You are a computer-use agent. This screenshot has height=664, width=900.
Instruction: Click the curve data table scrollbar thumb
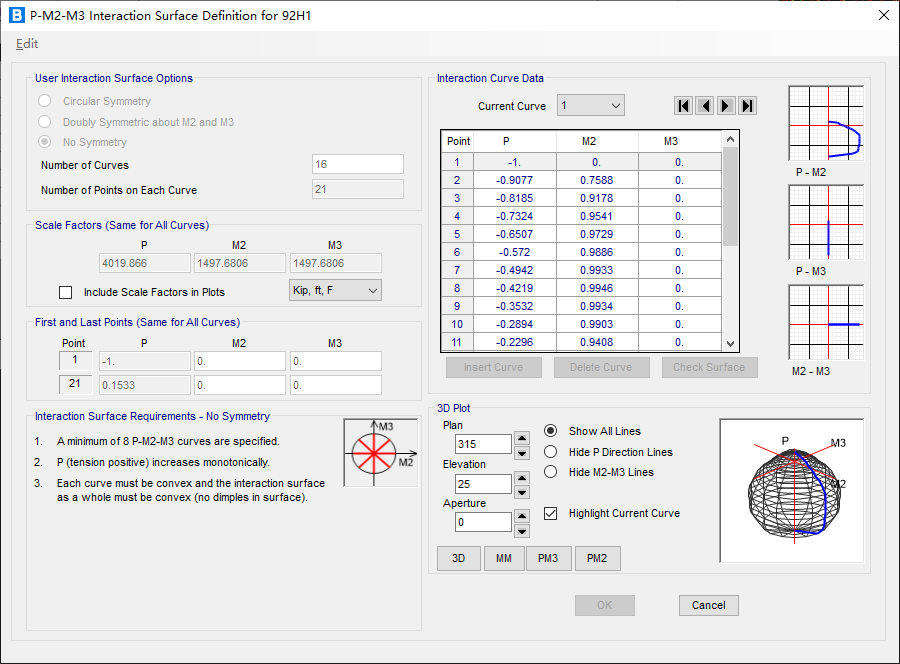click(x=730, y=197)
